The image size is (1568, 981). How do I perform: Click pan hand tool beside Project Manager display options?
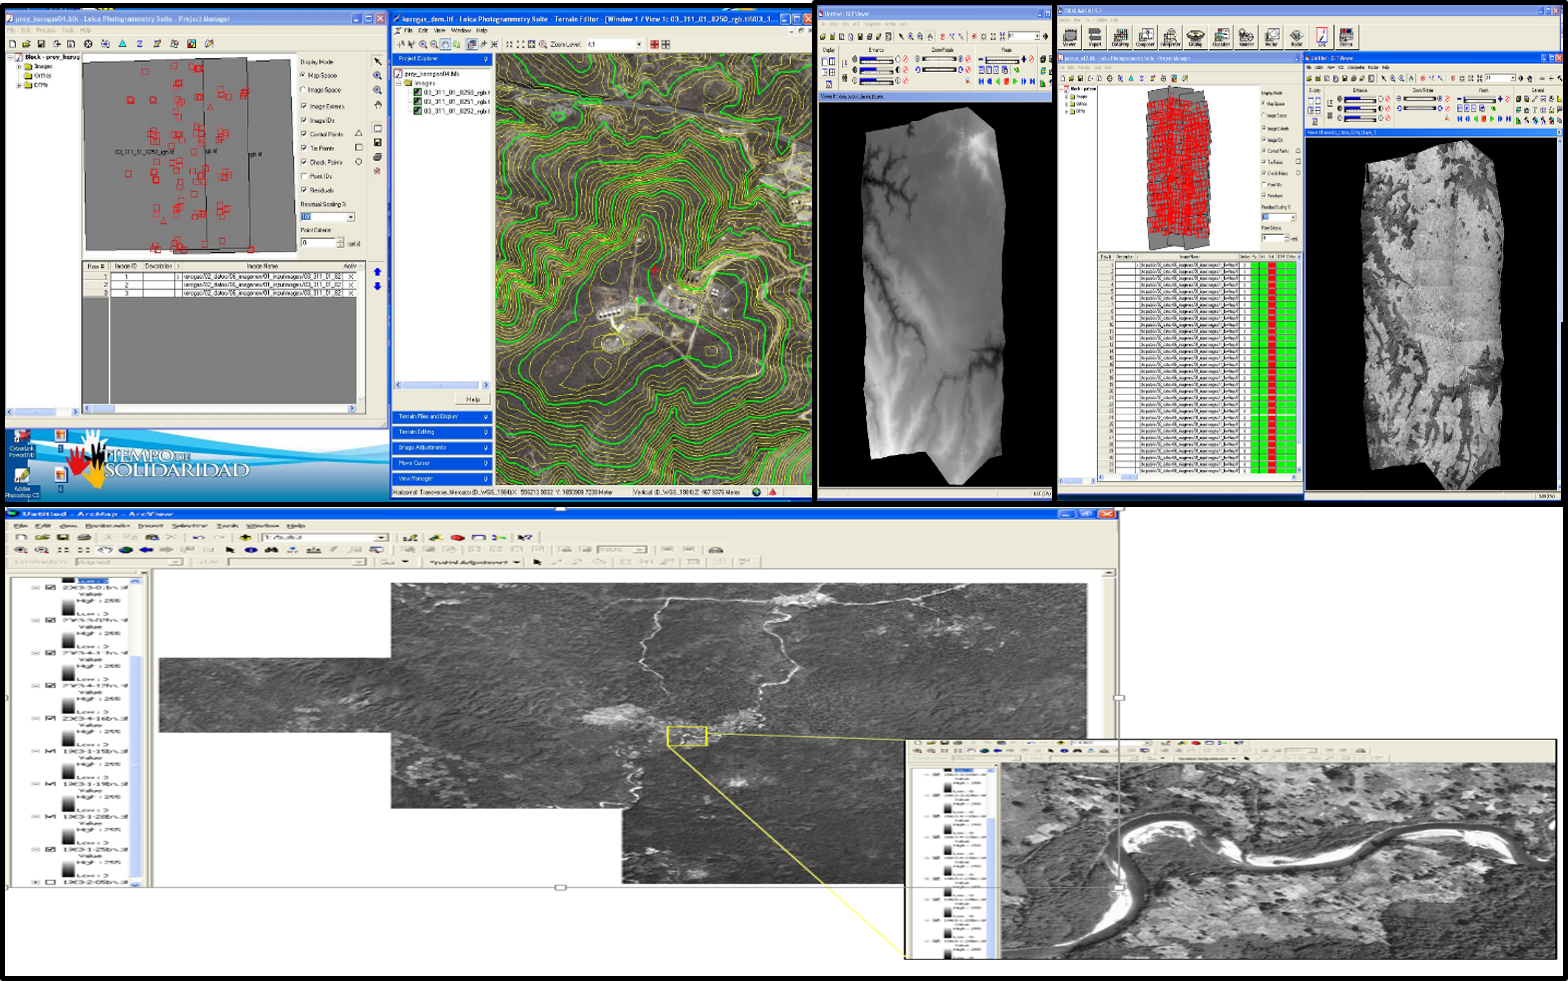pyautogui.click(x=377, y=104)
